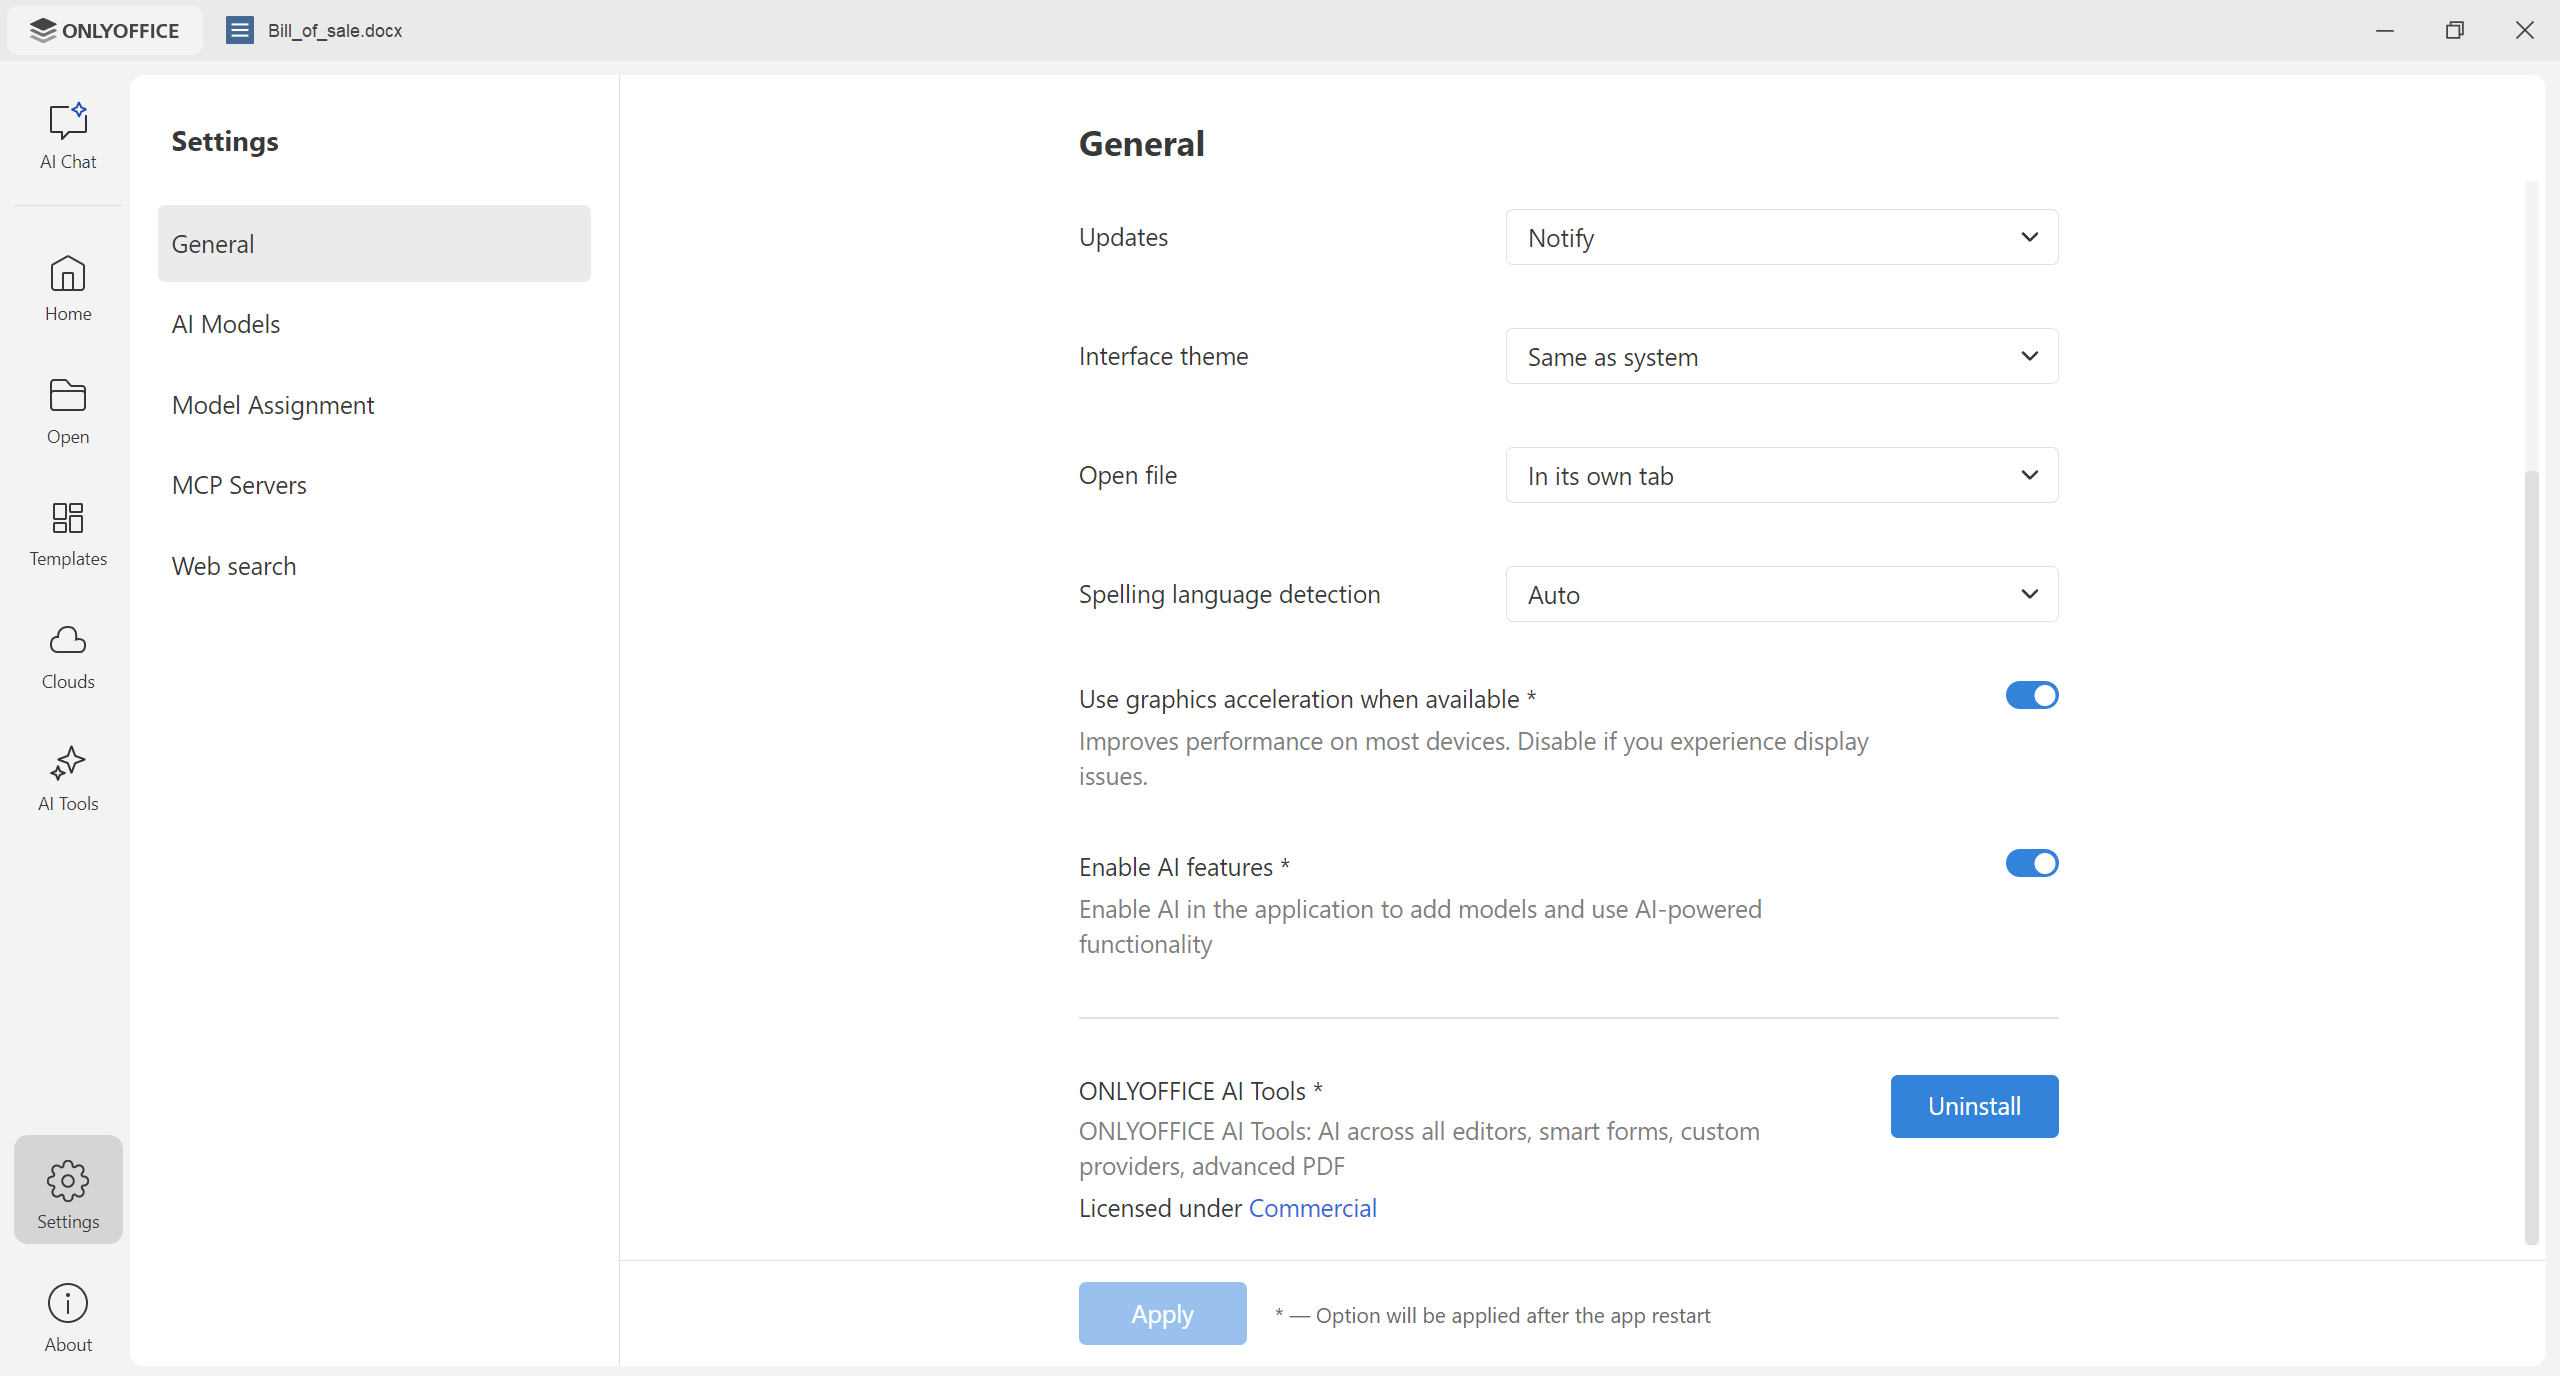Click the Bill_of_sale.docx document icon
The image size is (2560, 1376).
click(240, 30)
